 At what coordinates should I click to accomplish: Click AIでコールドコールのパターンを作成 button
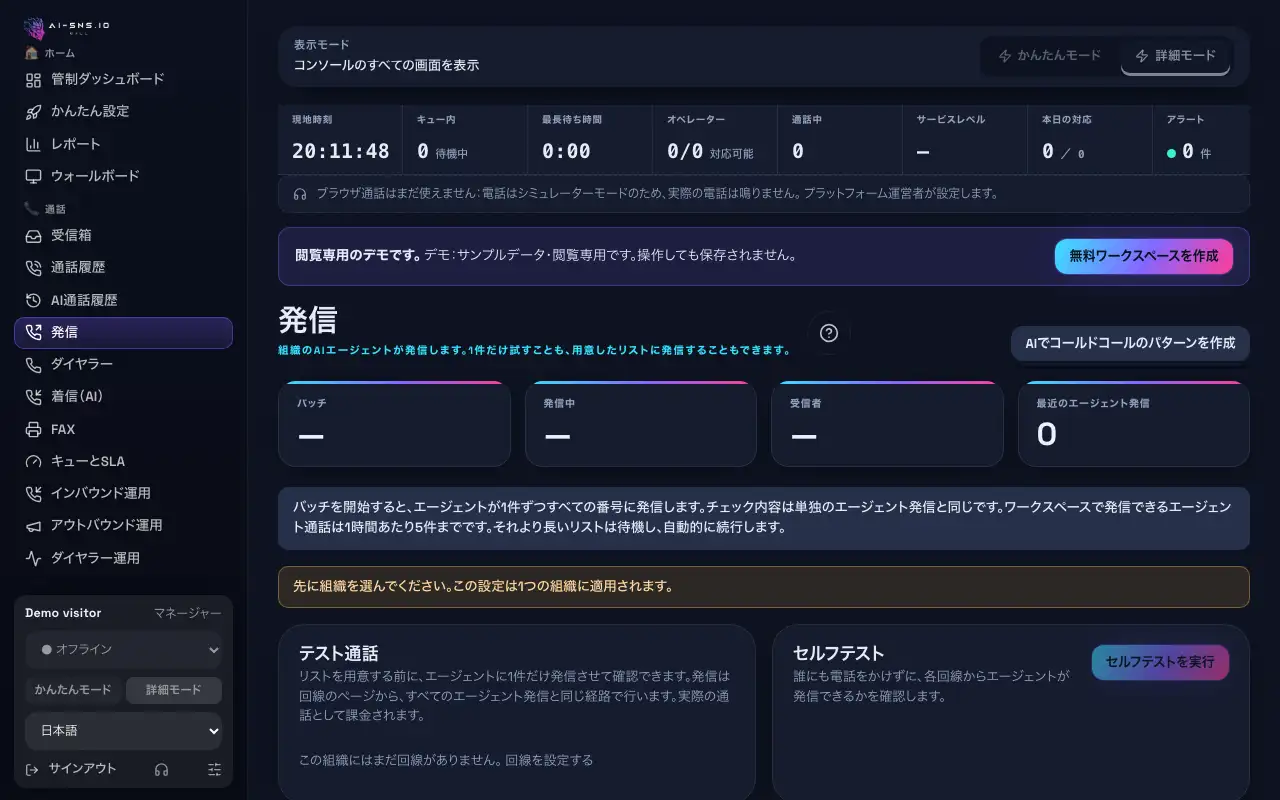[x=1130, y=343]
